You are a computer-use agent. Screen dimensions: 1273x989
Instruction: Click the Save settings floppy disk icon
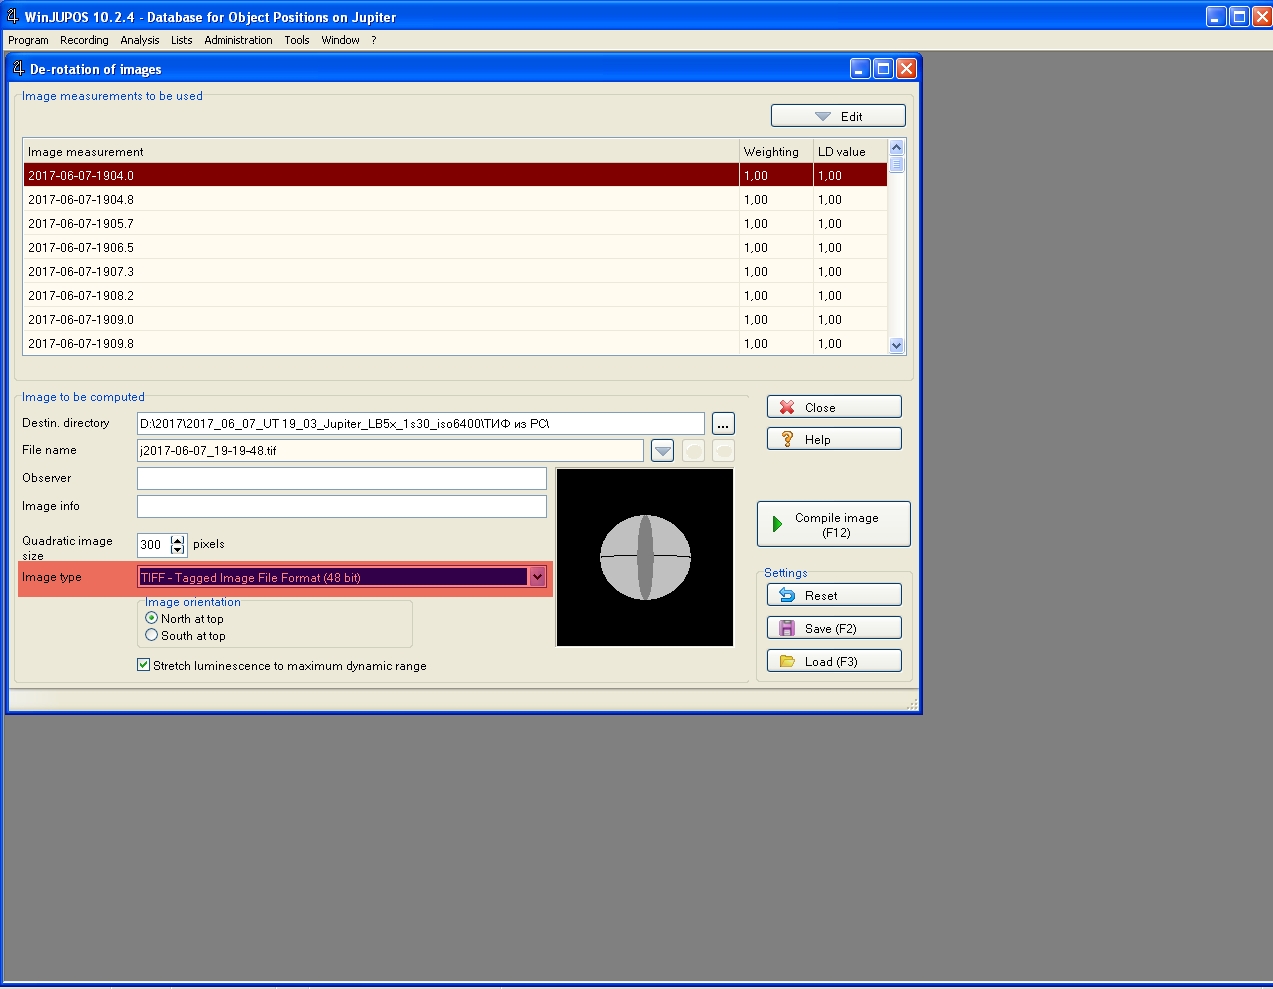point(787,628)
